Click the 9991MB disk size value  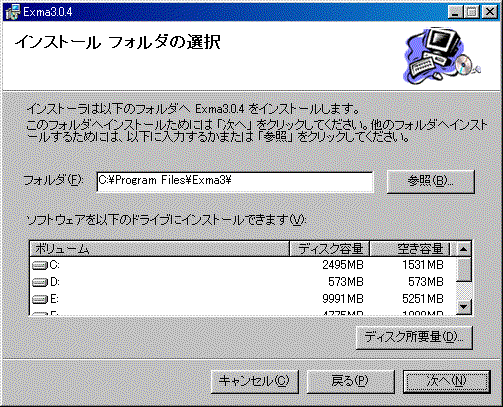pyautogui.click(x=343, y=299)
